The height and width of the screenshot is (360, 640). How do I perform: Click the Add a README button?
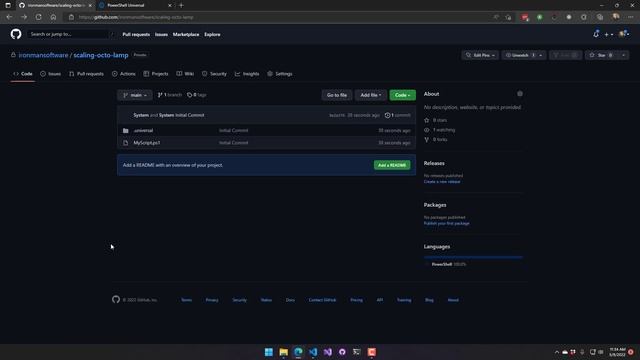tap(392, 165)
